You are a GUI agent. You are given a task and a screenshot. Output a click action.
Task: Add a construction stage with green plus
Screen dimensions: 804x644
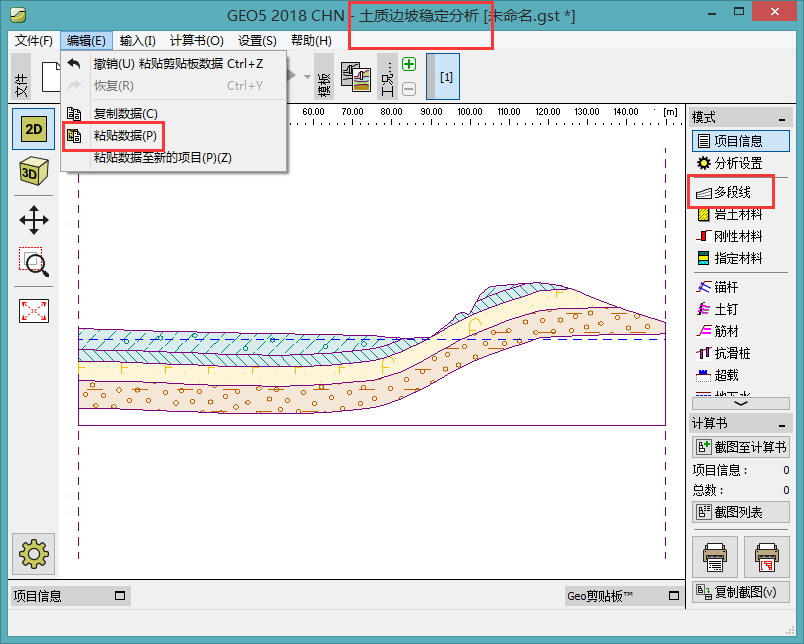click(409, 65)
